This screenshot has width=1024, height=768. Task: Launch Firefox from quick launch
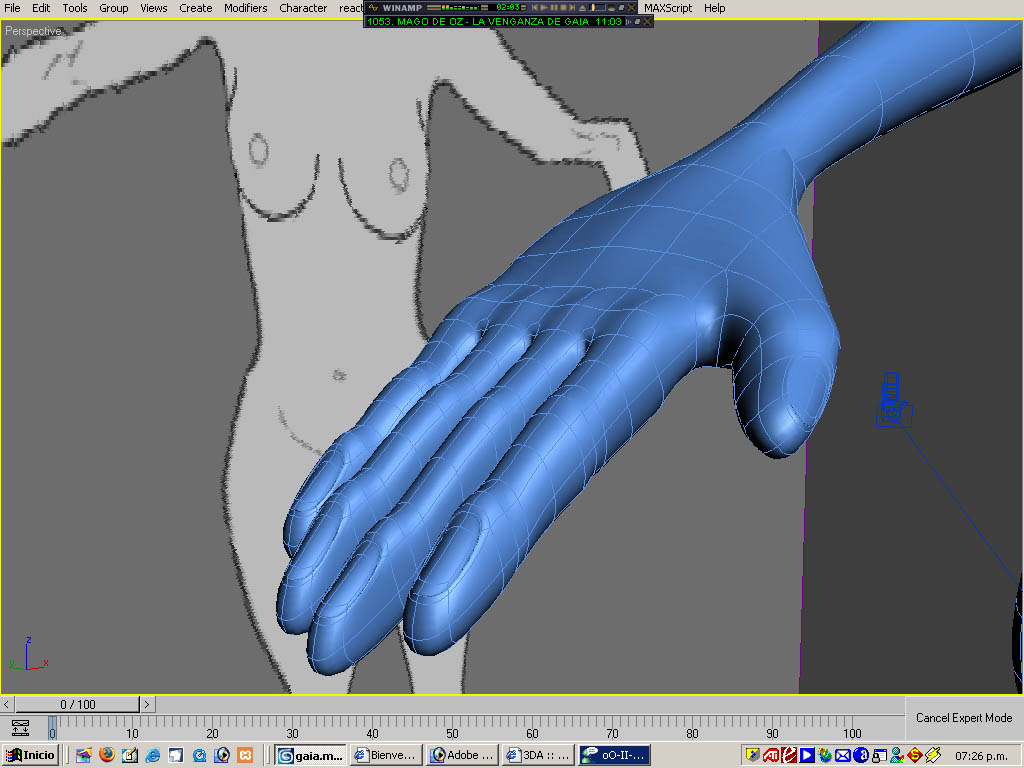[107, 755]
